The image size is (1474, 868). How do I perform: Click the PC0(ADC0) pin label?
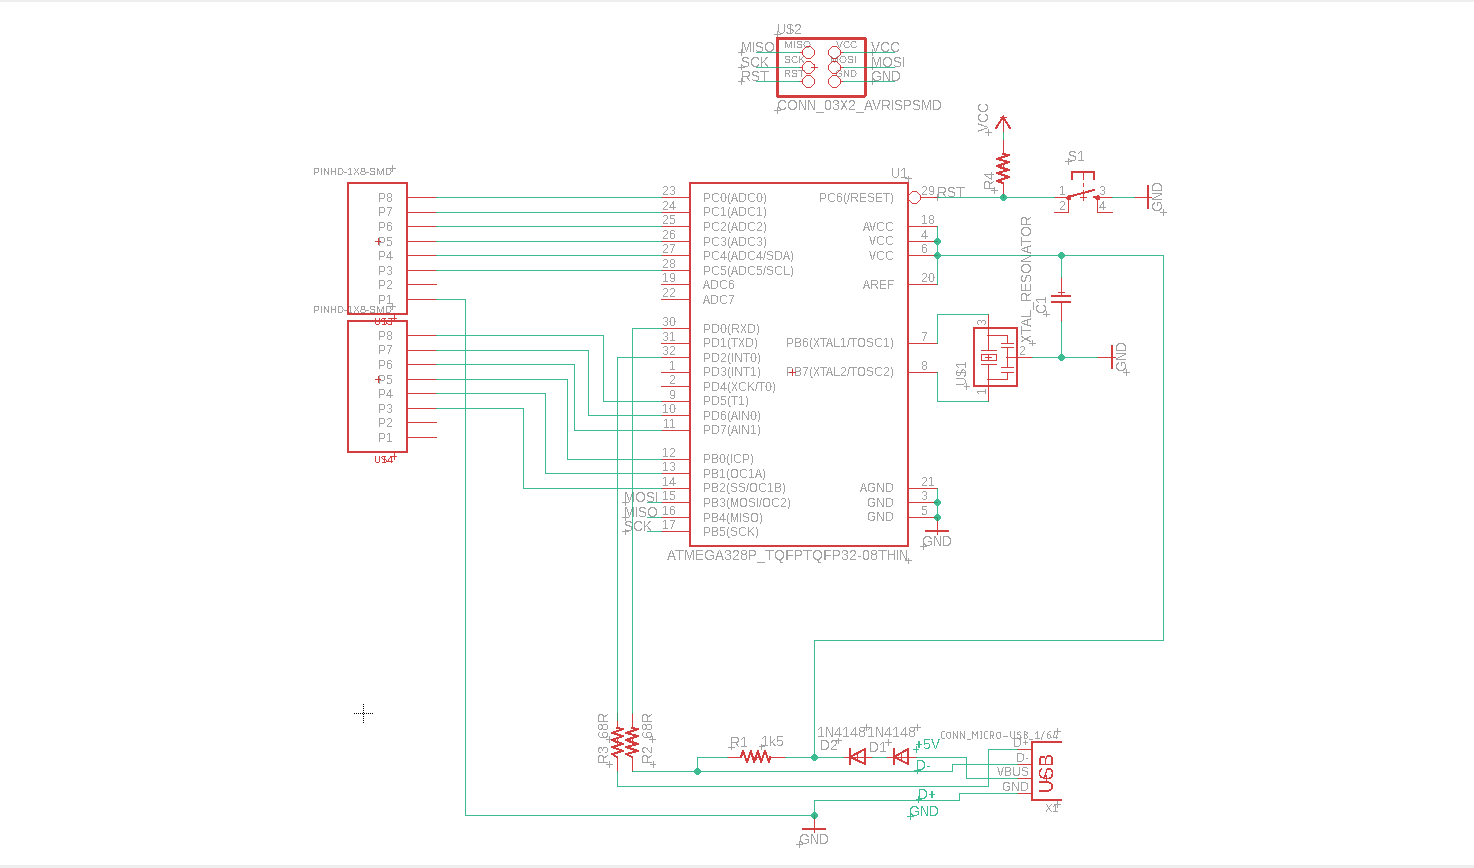tap(735, 198)
